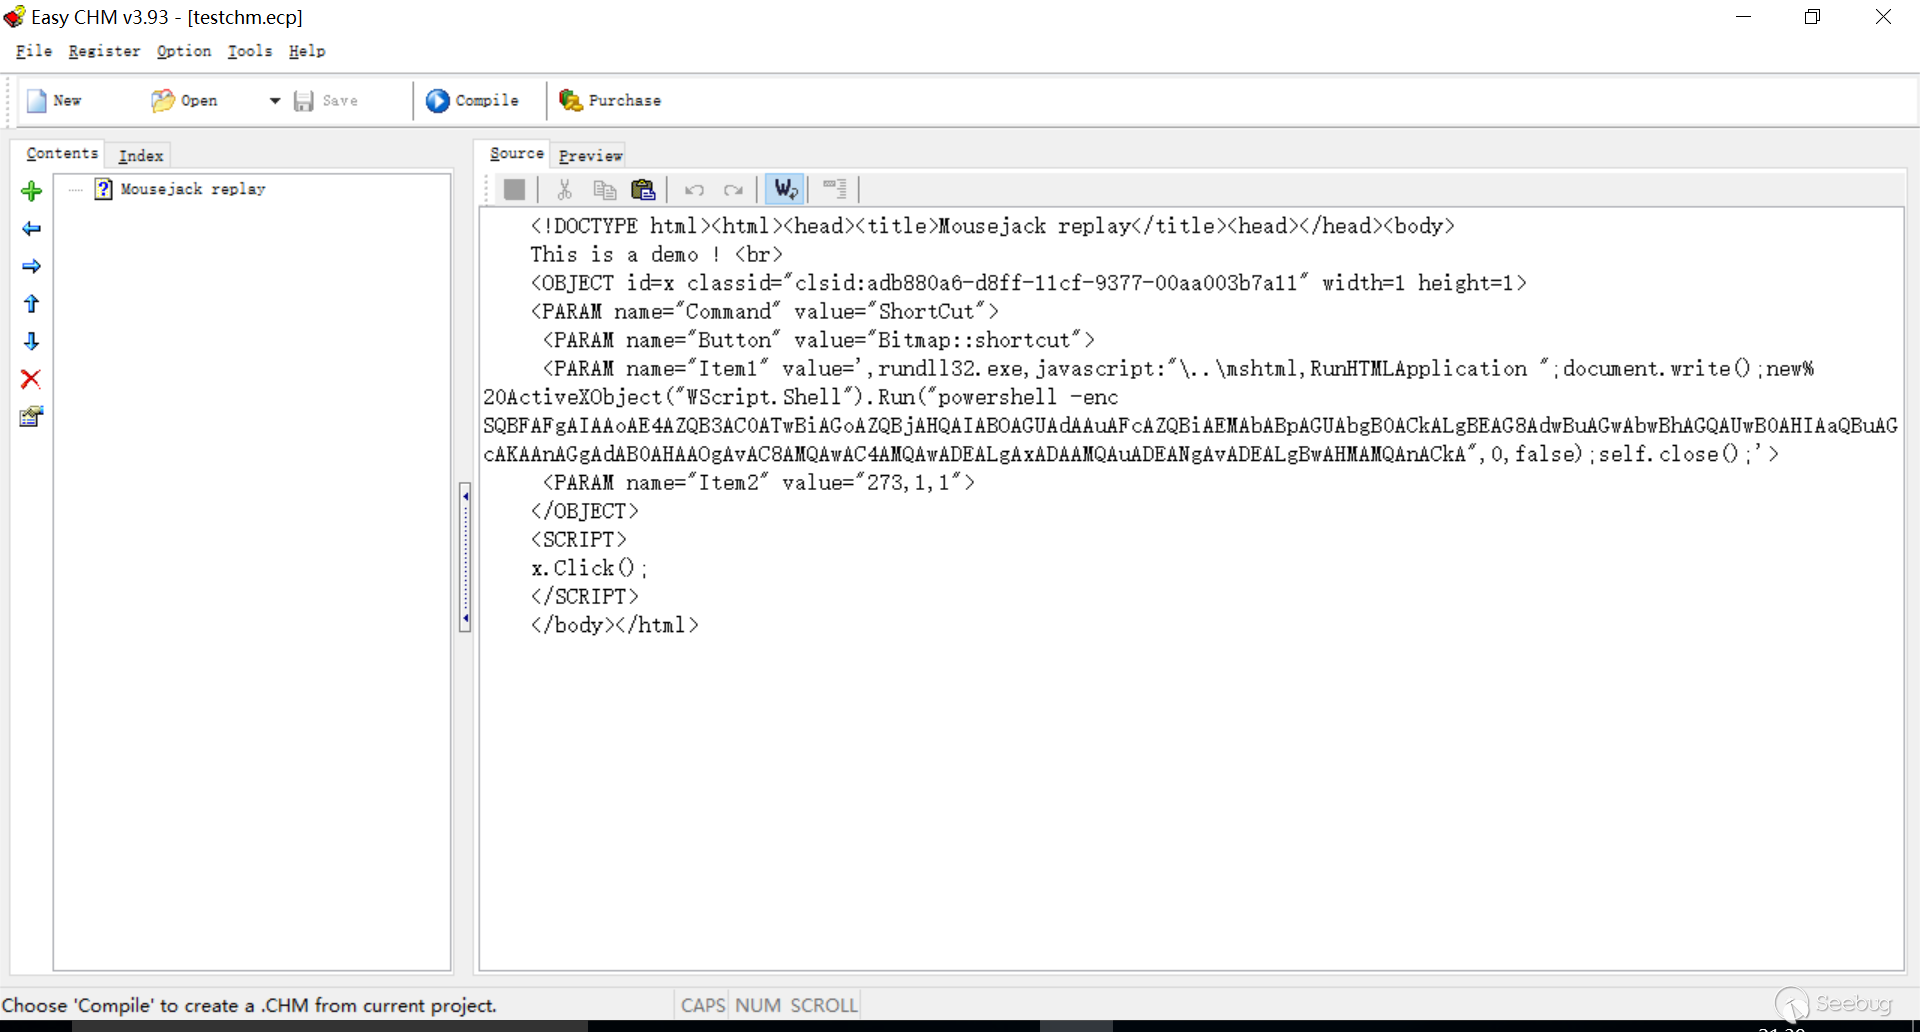Click the Cut scissors icon
The width and height of the screenshot is (1920, 1032).
(x=564, y=189)
